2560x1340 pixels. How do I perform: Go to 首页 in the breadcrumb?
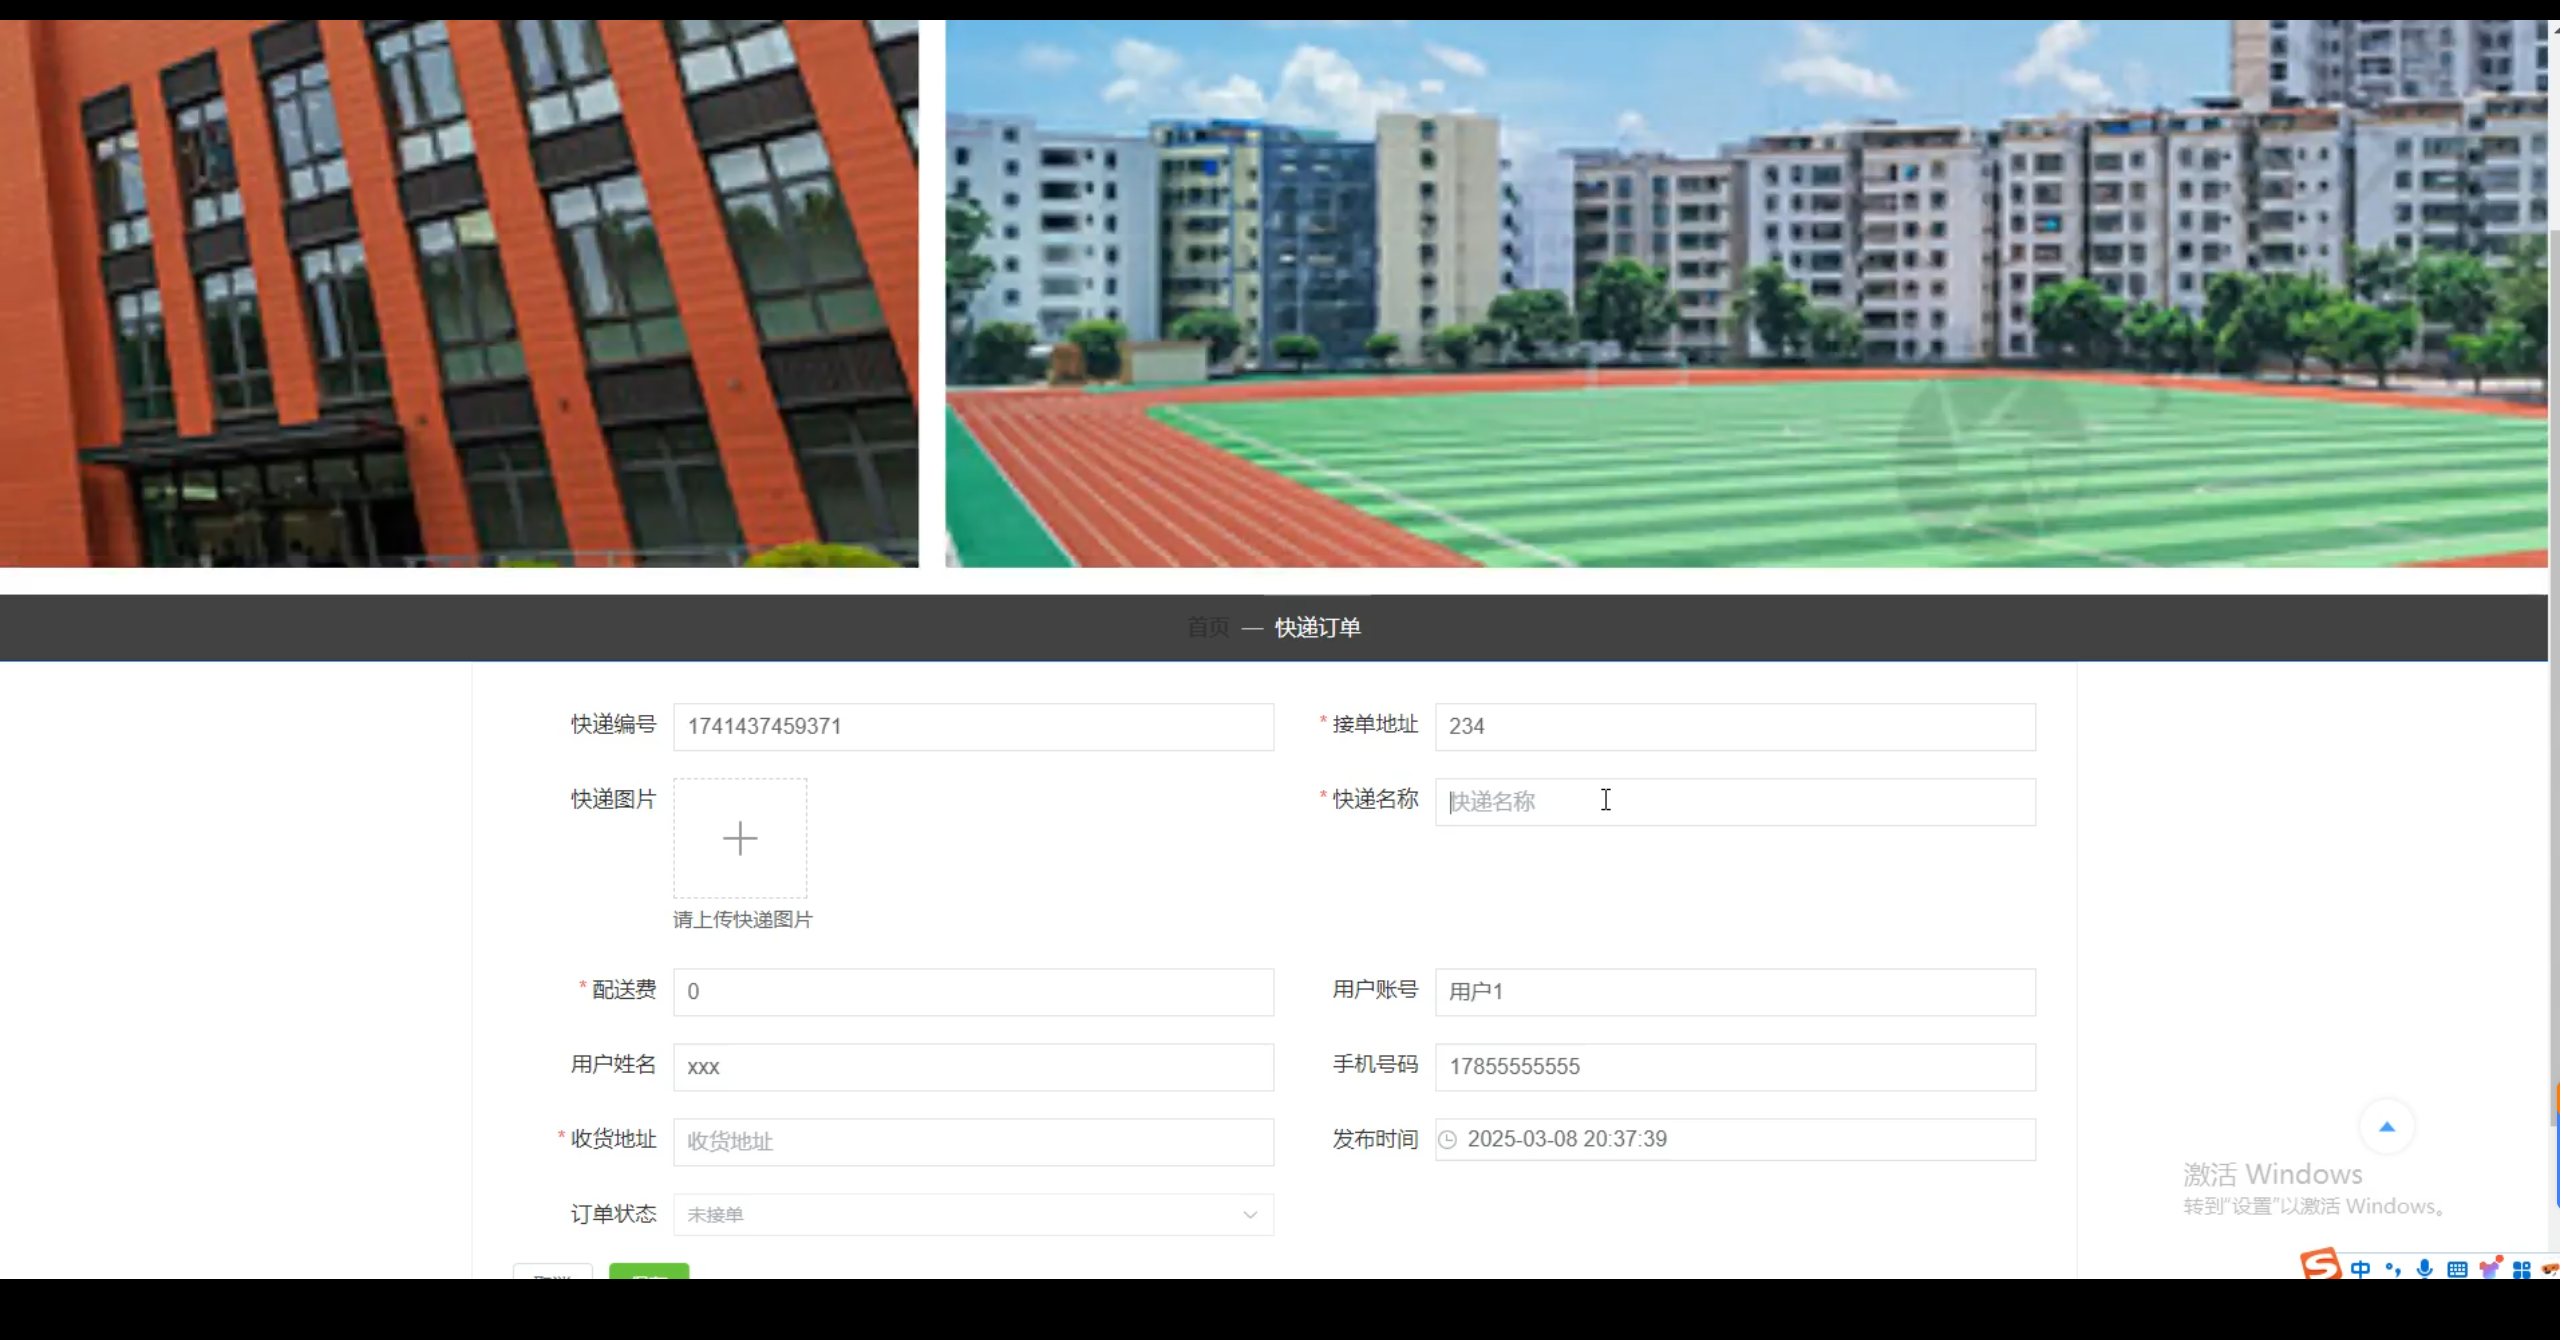coord(1208,627)
